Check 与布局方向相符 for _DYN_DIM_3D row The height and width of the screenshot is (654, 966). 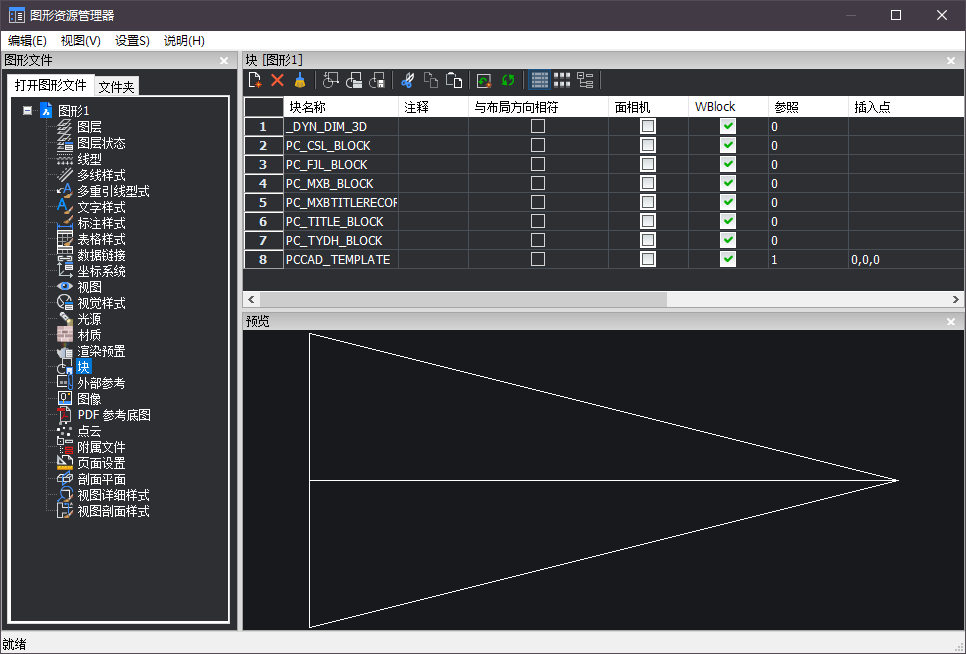(538, 126)
